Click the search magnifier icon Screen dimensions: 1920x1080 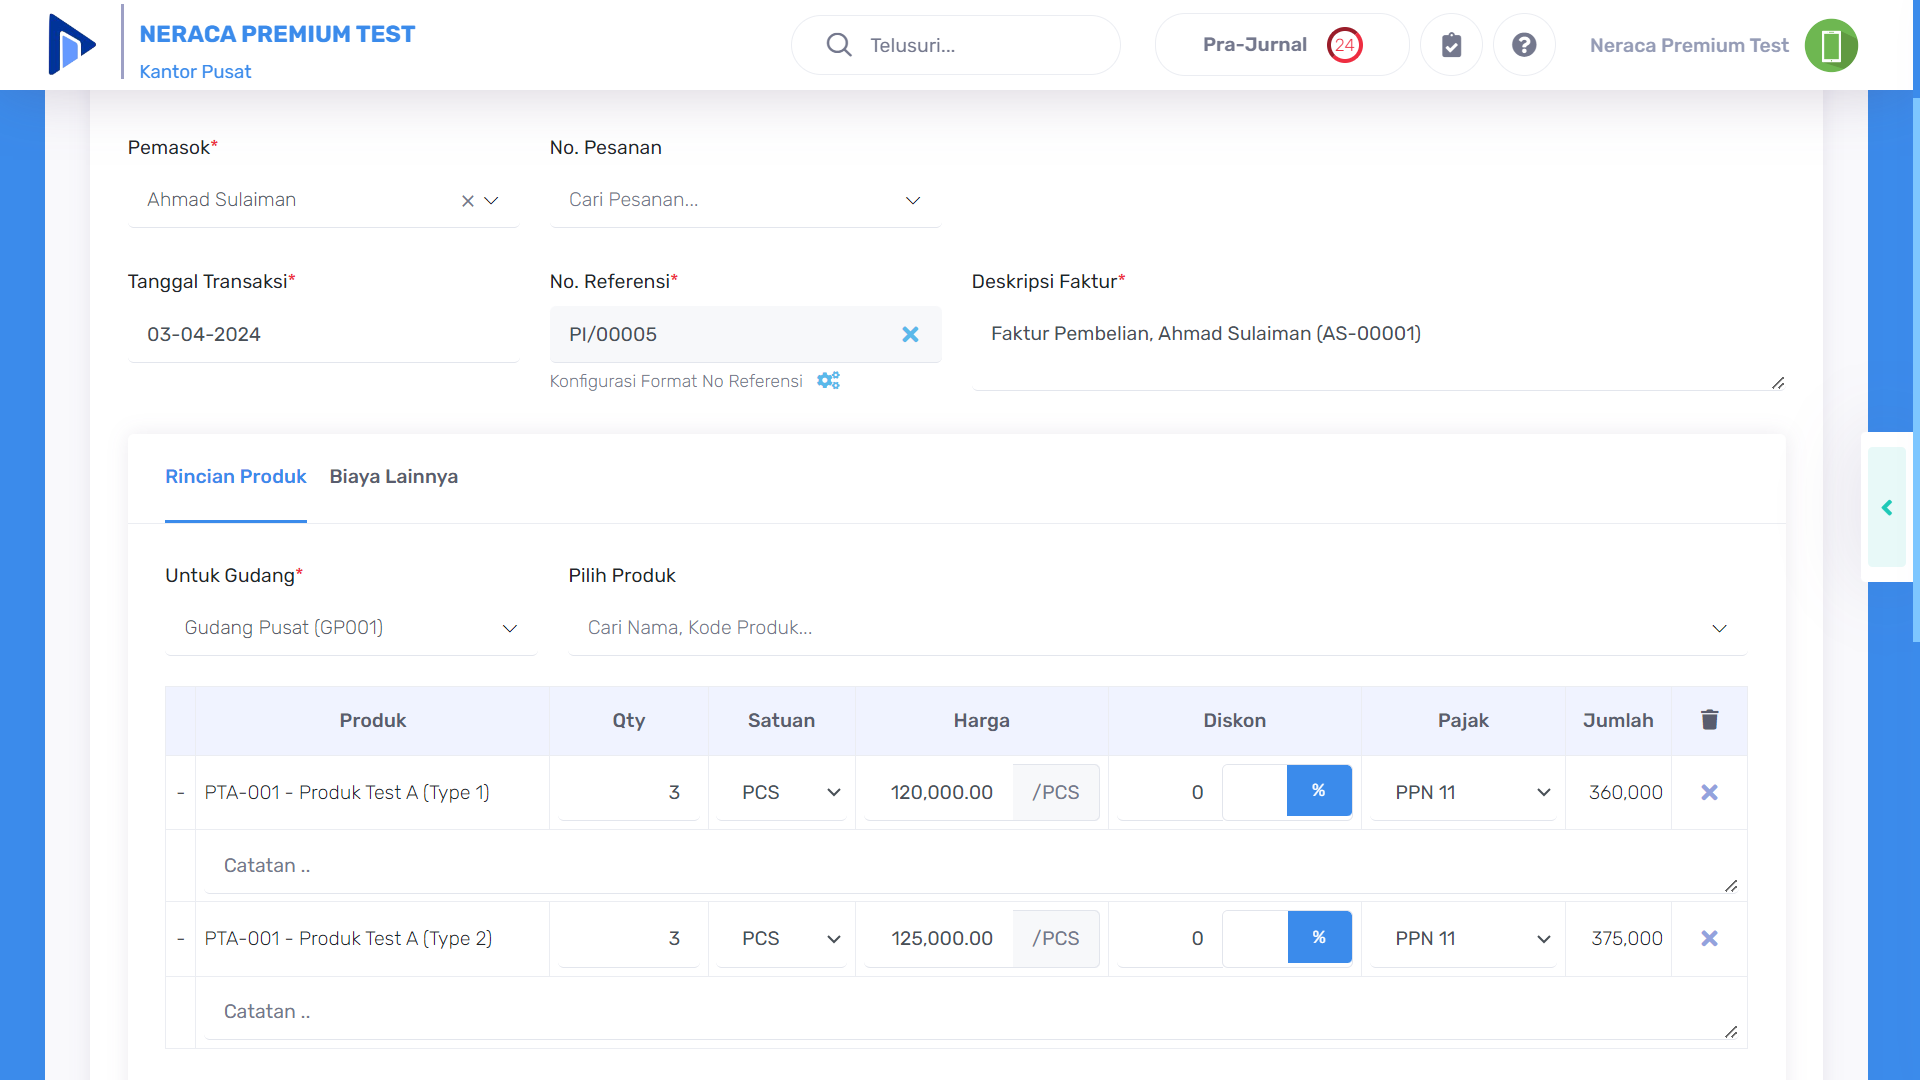tap(839, 45)
